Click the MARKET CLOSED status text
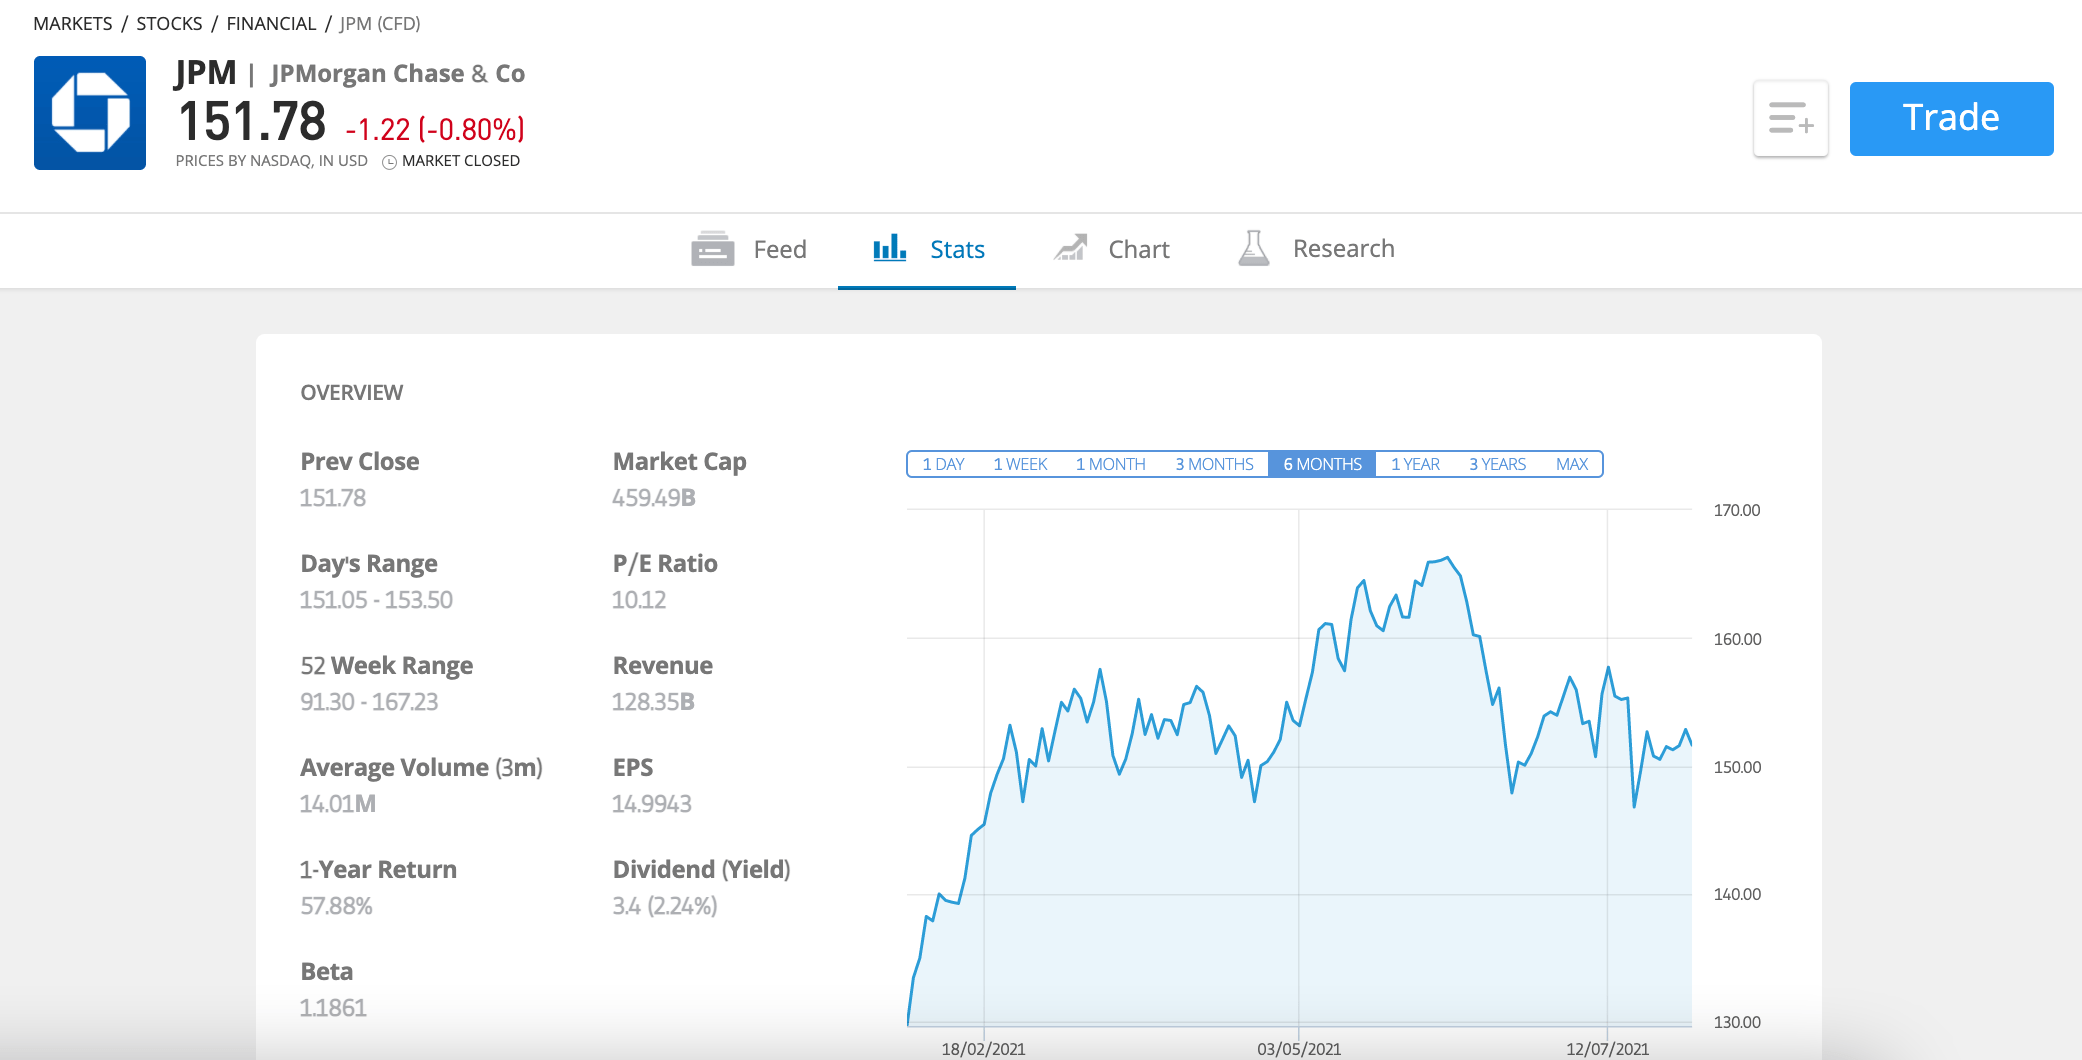The width and height of the screenshot is (2082, 1060). [461, 161]
